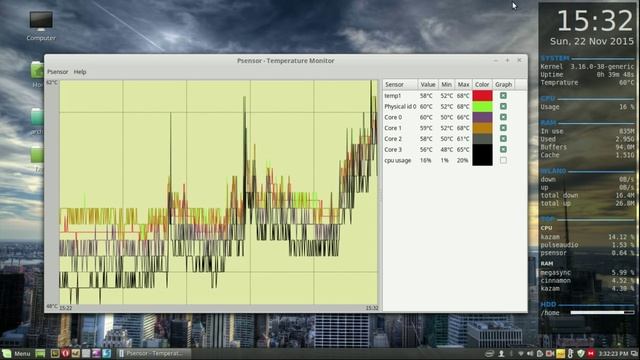
Task: Click the gray swatch for Core 2
Action: [x=482, y=139]
